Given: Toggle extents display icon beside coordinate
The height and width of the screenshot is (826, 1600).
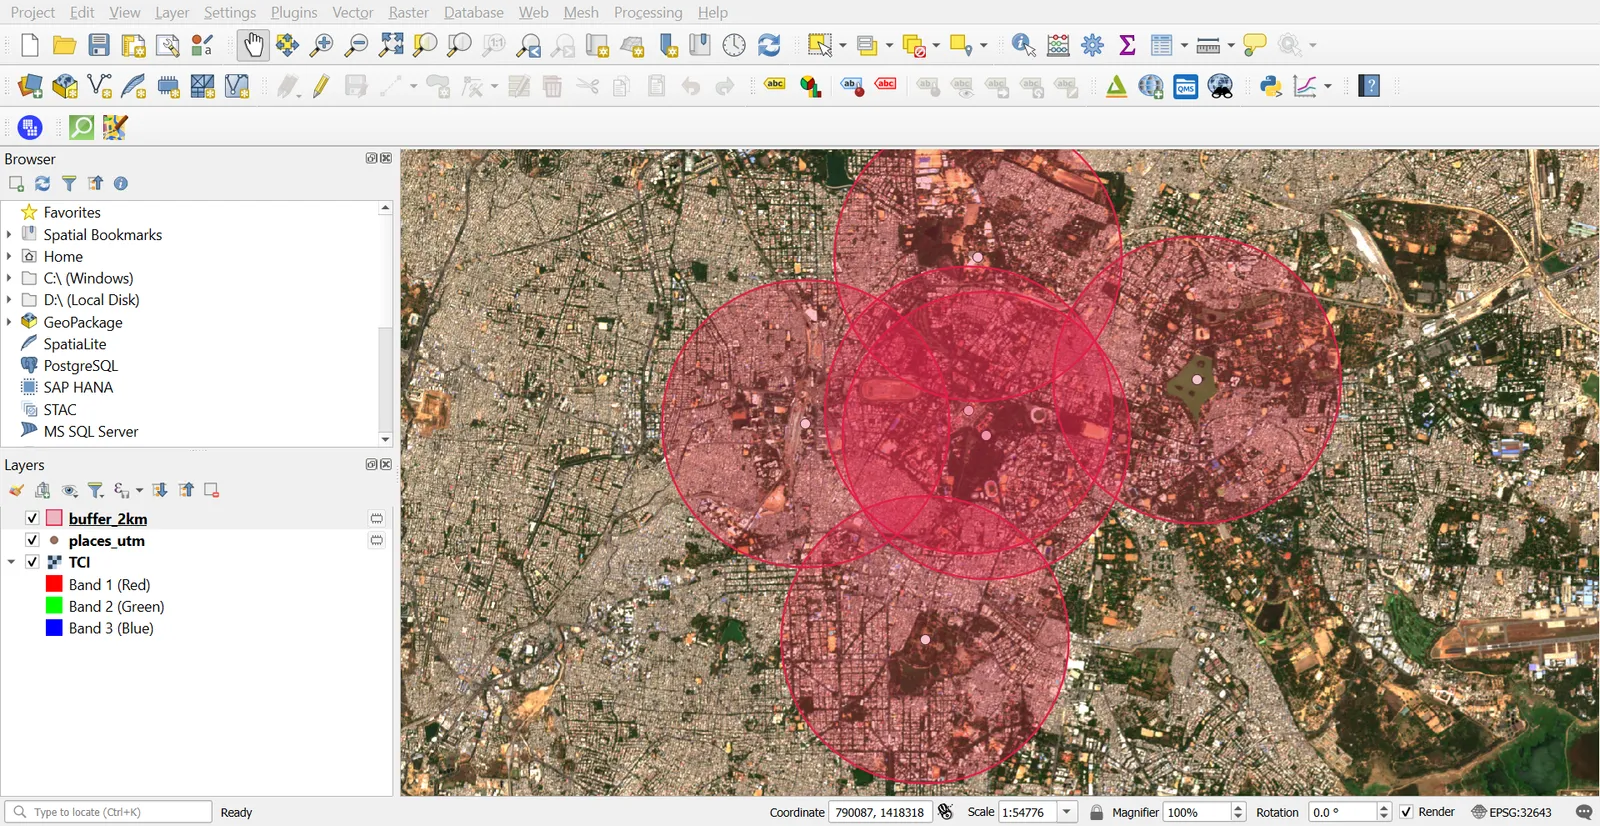Looking at the screenshot, I should (945, 812).
